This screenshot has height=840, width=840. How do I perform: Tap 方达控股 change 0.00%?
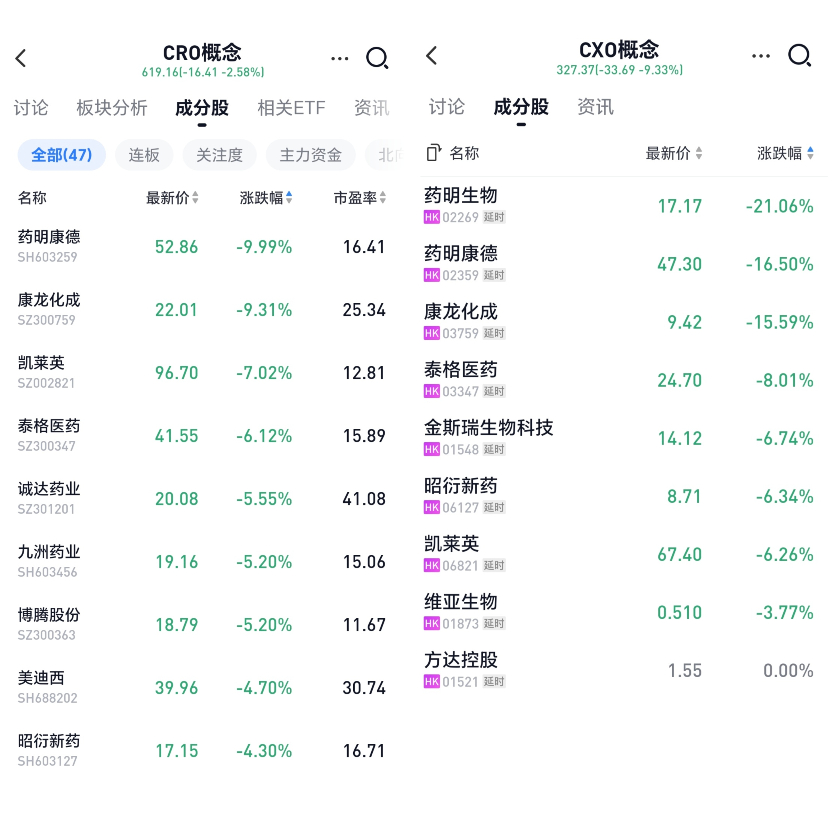(788, 671)
